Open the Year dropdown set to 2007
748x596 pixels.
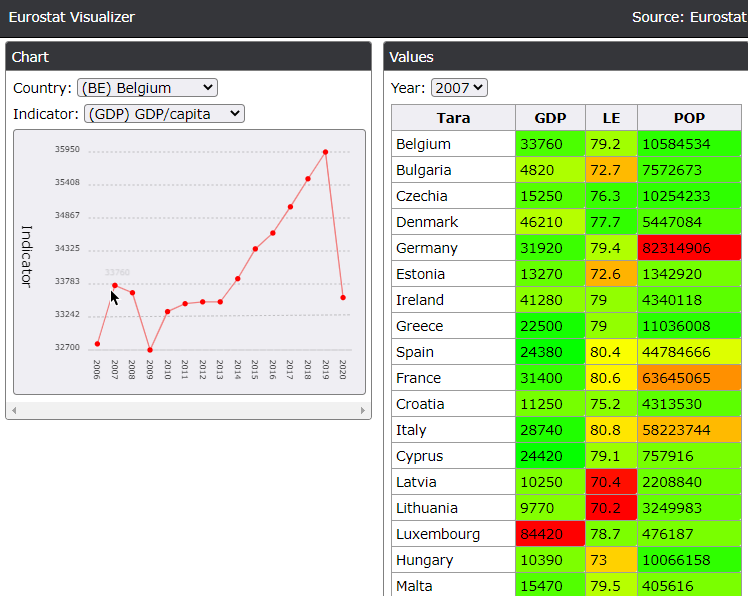459,88
